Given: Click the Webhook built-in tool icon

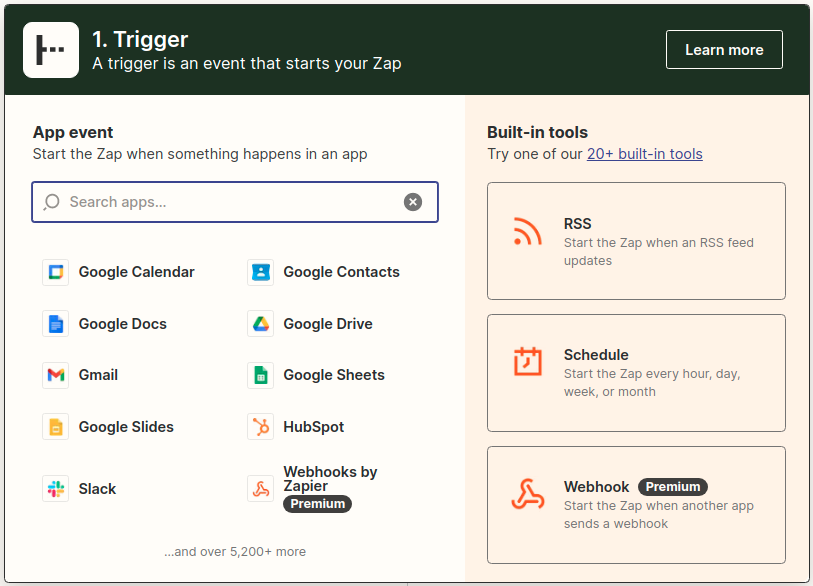Looking at the screenshot, I should tap(528, 494).
